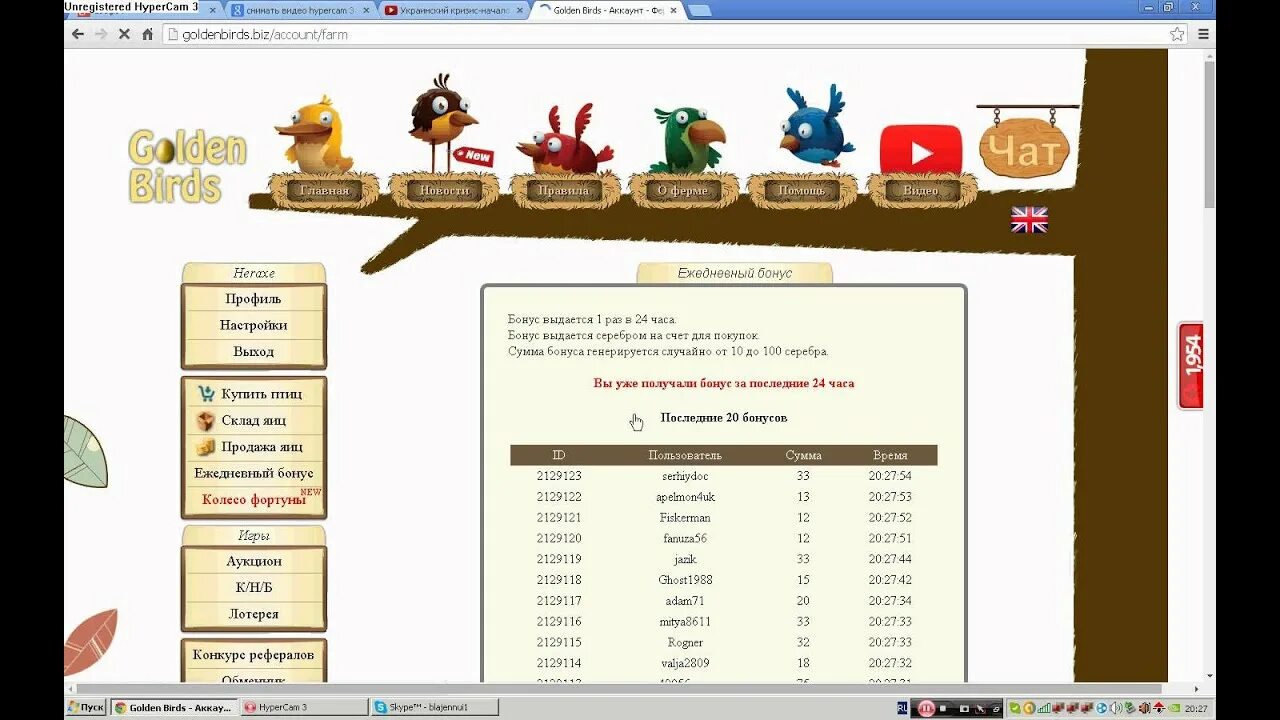The height and width of the screenshot is (720, 1280).
Task: Open a new browser tab
Action: (x=700, y=10)
